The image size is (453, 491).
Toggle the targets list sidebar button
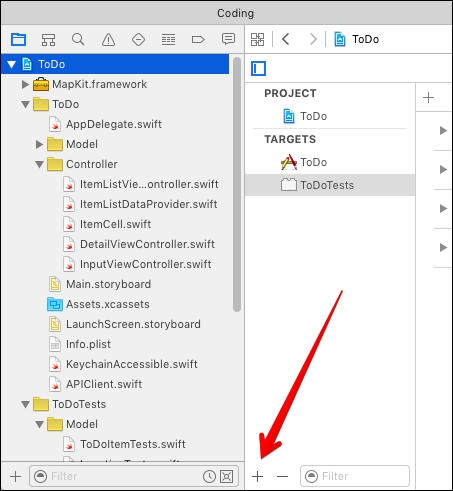258,69
